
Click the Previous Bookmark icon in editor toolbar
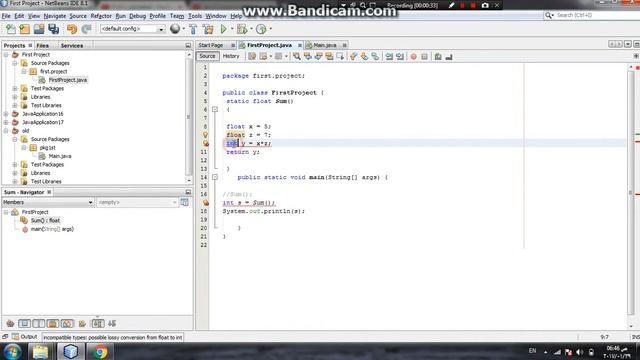(353, 57)
